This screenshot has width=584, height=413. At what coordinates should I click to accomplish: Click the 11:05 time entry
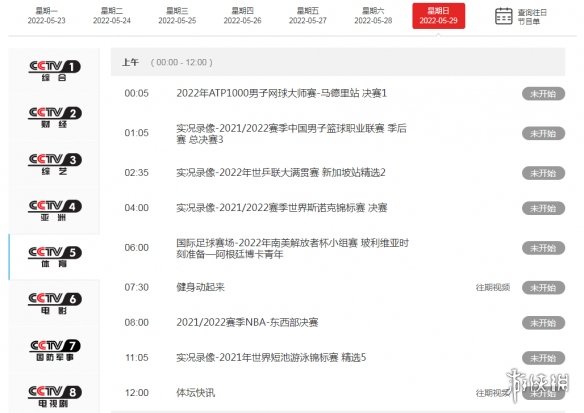pos(137,358)
